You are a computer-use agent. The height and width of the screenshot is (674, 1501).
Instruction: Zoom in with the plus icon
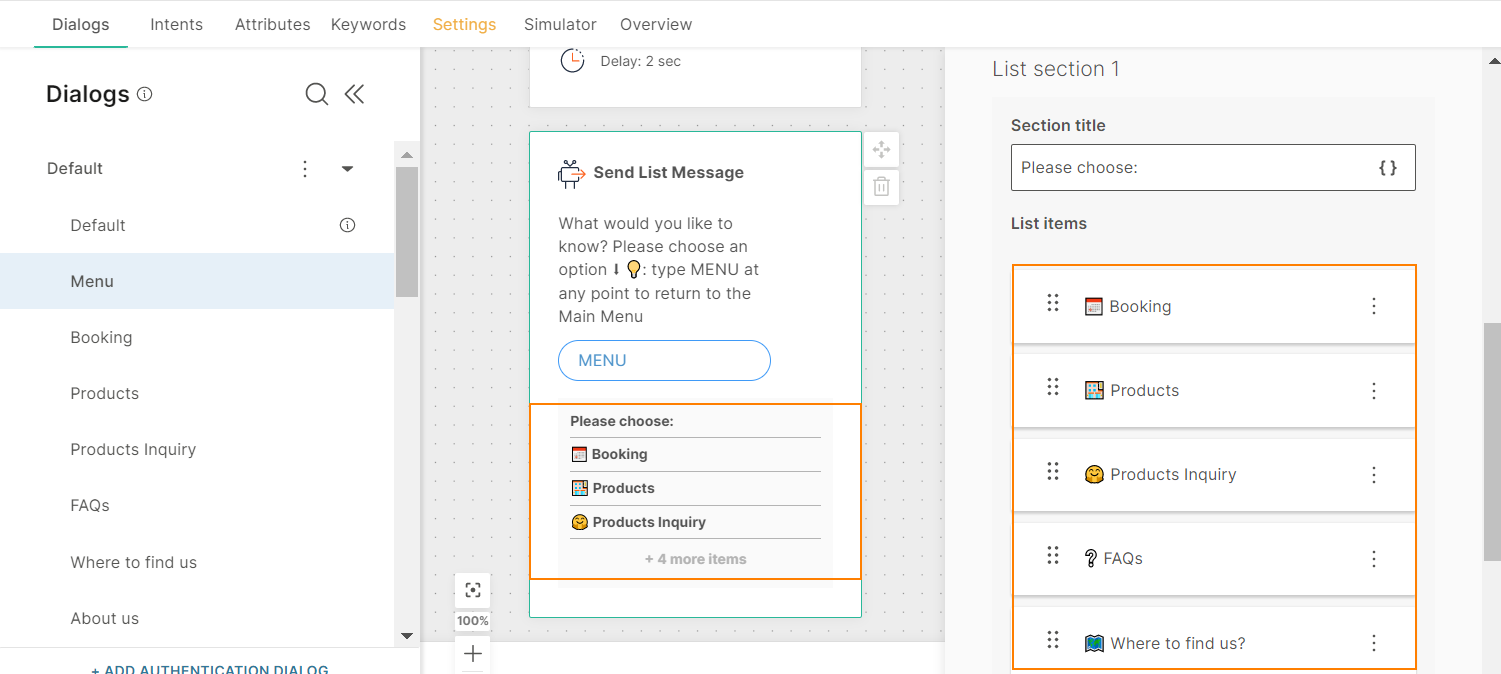[x=472, y=654]
